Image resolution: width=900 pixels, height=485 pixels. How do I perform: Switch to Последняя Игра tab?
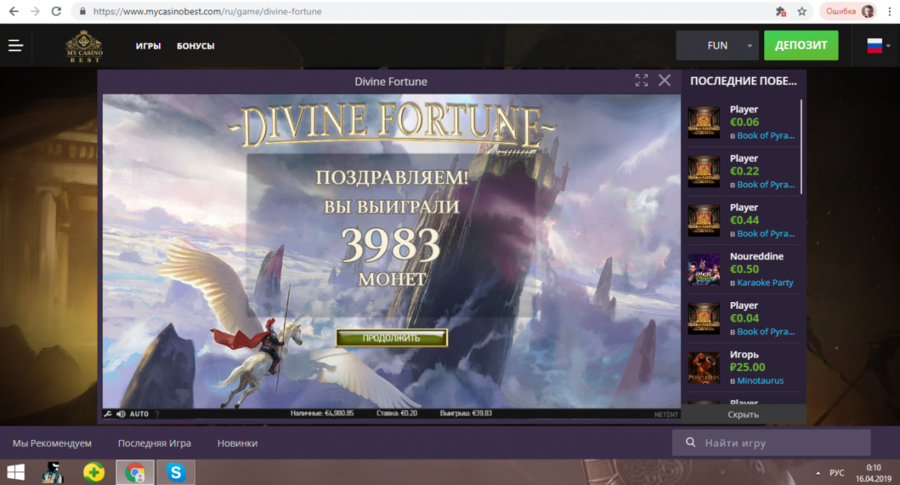pyautogui.click(x=154, y=443)
